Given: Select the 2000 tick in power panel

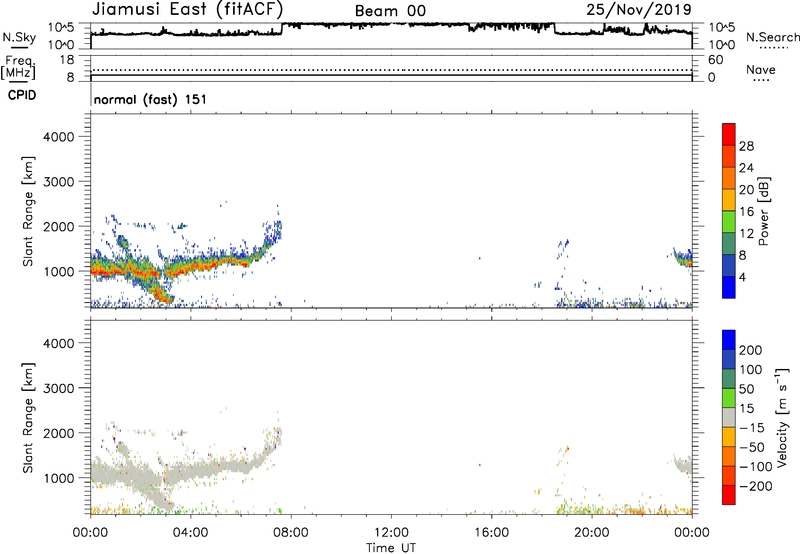Looking at the screenshot, I should pyautogui.click(x=58, y=226).
